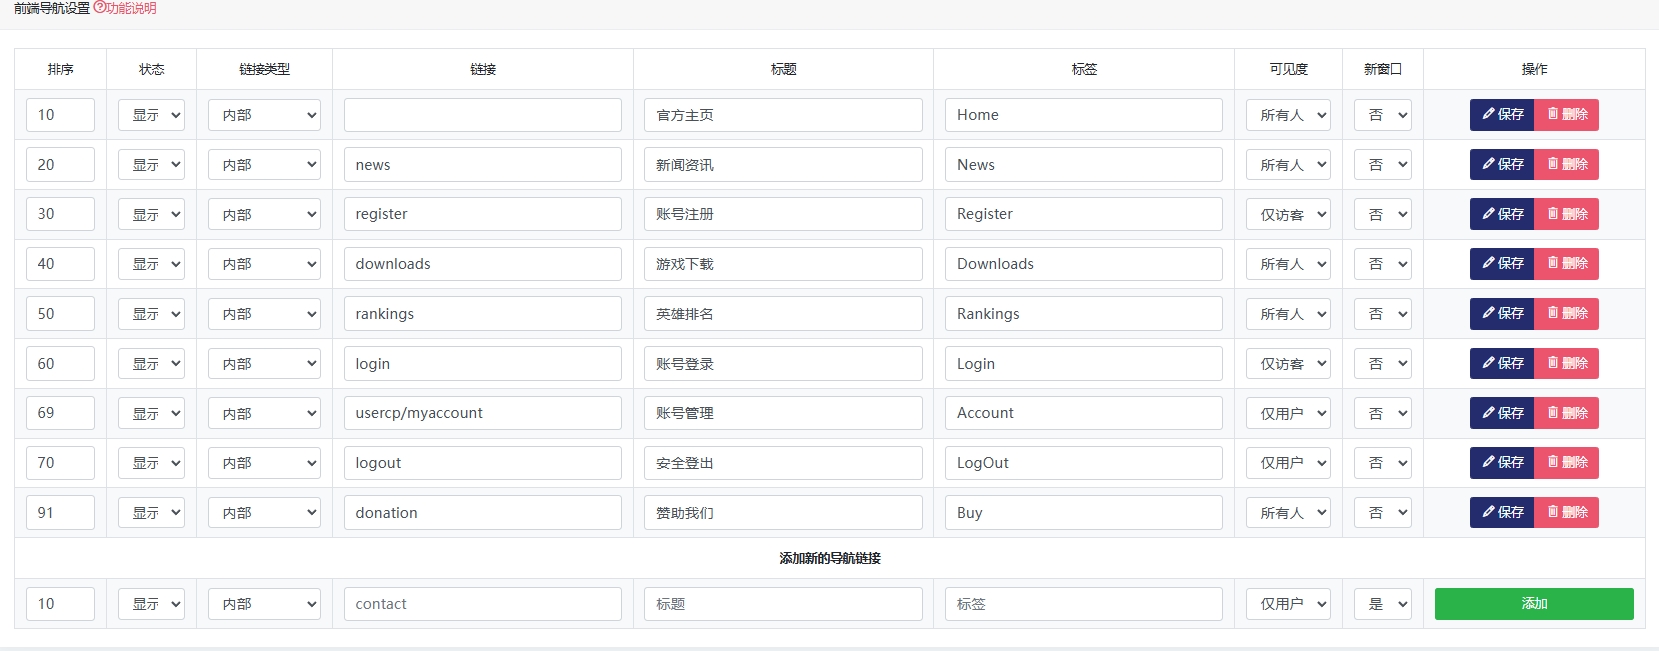Delete the donation navigation row
This screenshot has width=1659, height=651.
click(x=1567, y=513)
